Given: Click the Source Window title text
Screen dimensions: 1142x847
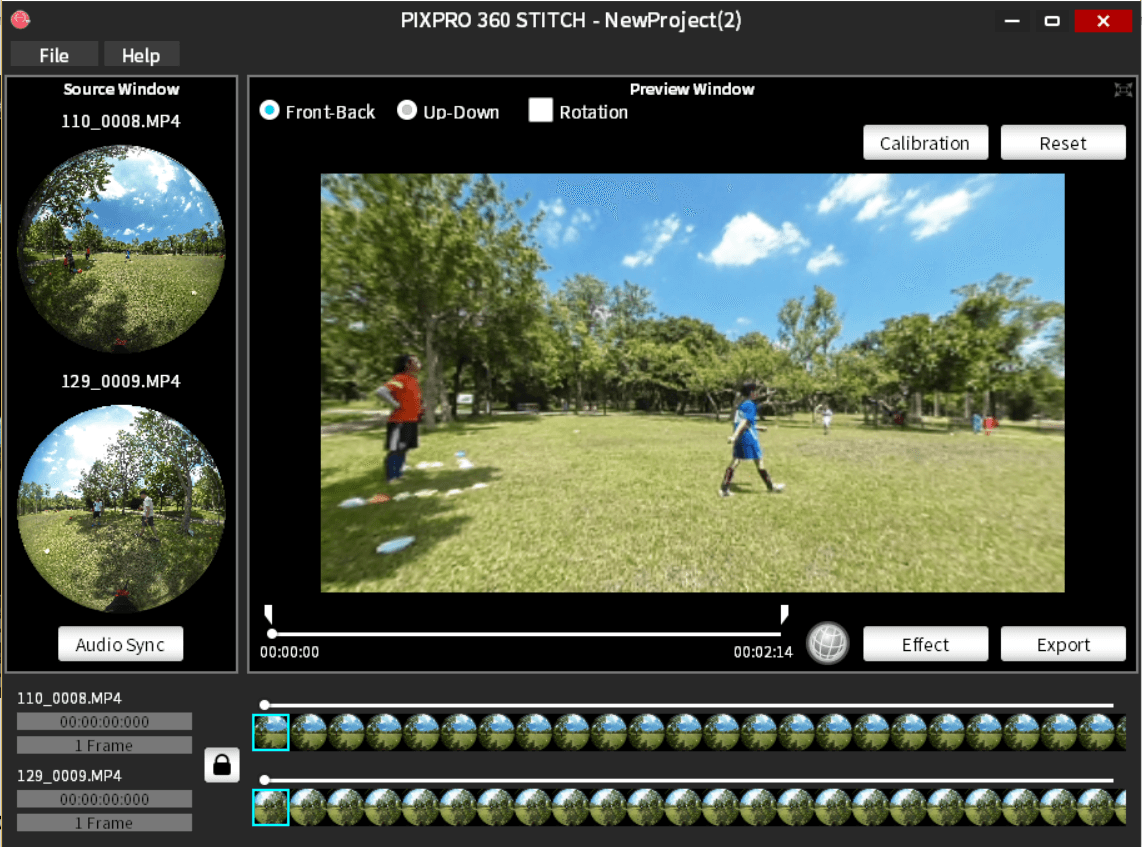Looking at the screenshot, I should point(121,89).
